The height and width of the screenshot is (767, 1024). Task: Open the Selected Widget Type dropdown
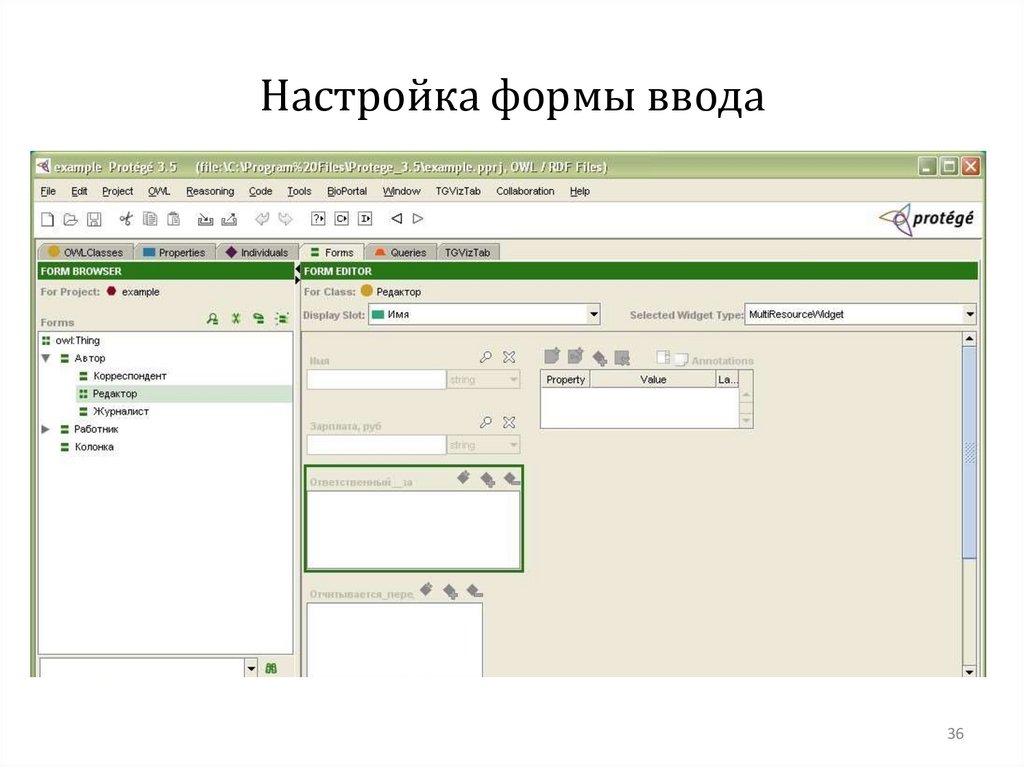970,314
